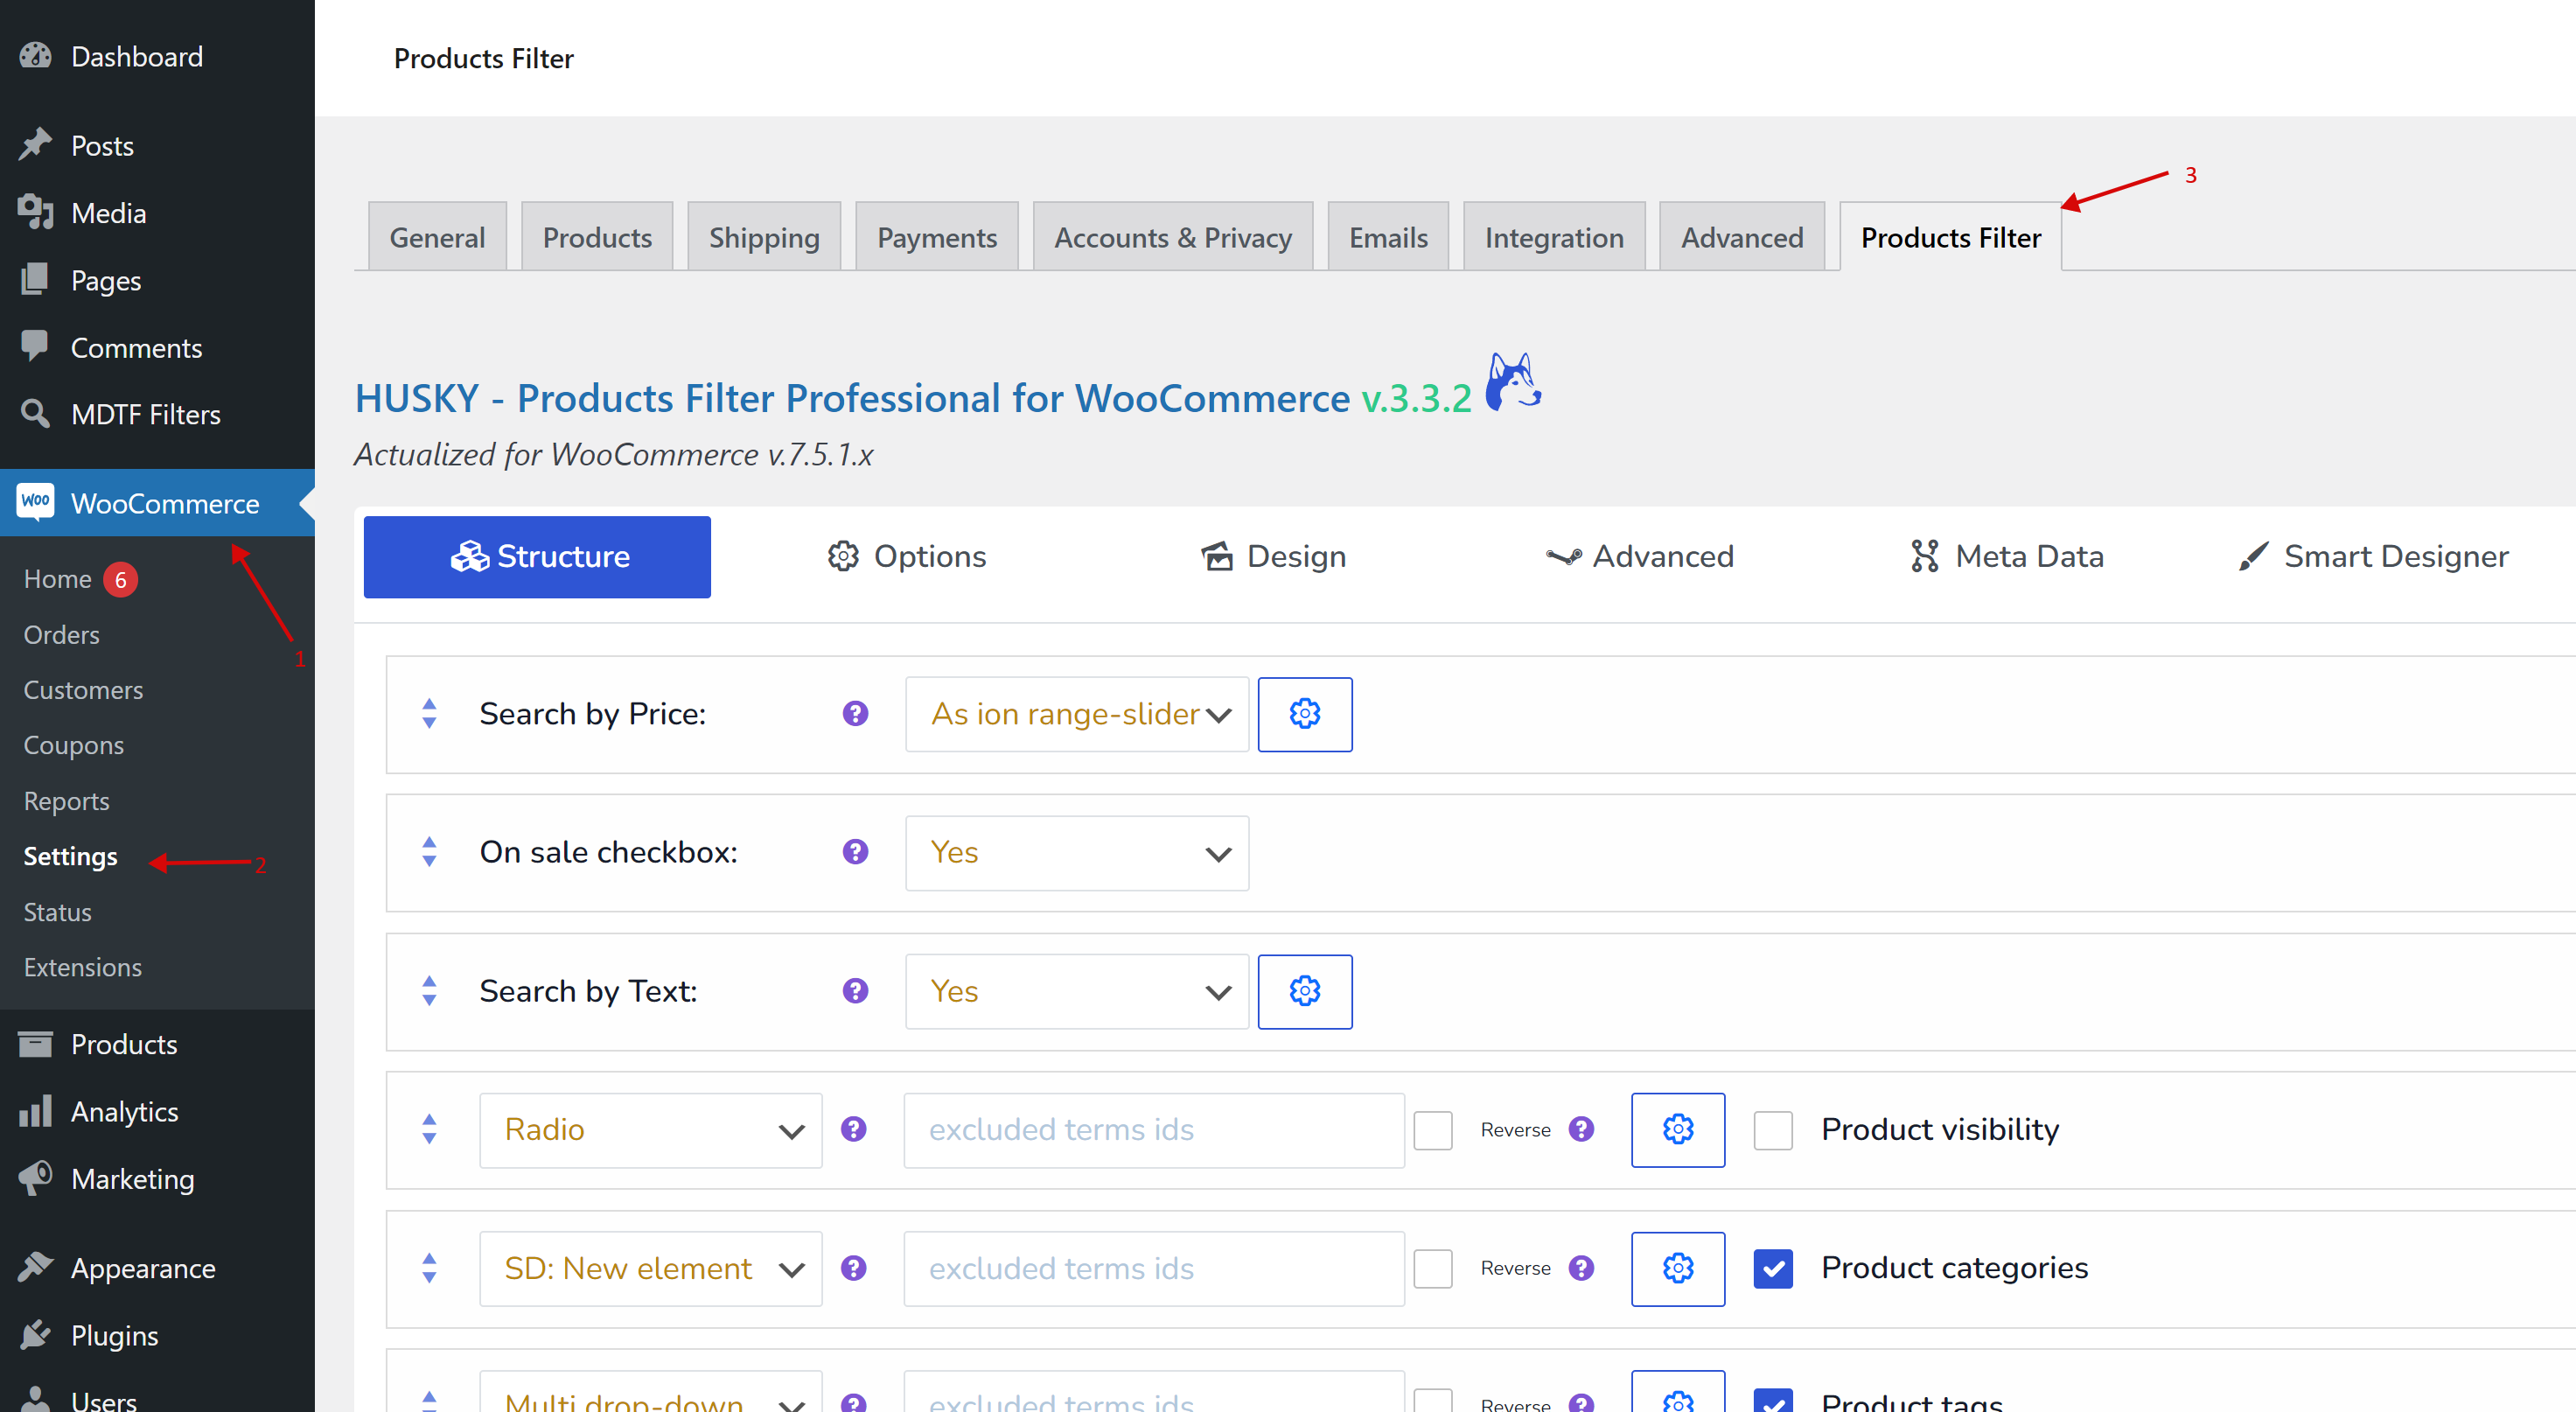Open settings gear in Product categories row
2576x1412 pixels.
(x=1678, y=1268)
